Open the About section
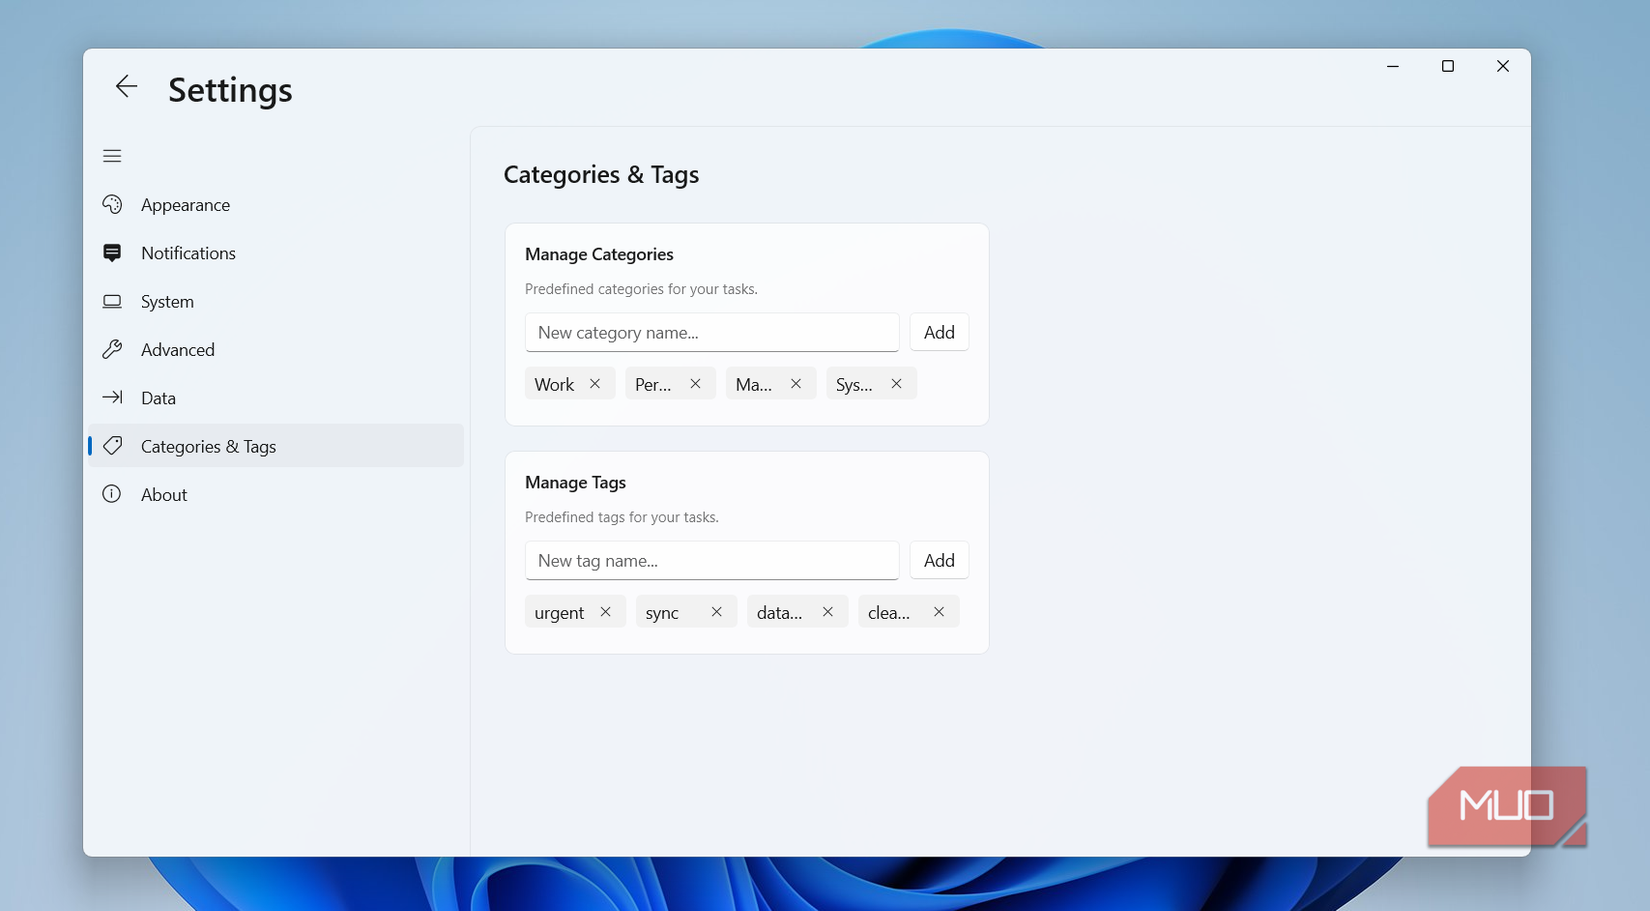This screenshot has width=1650, height=911. (163, 493)
